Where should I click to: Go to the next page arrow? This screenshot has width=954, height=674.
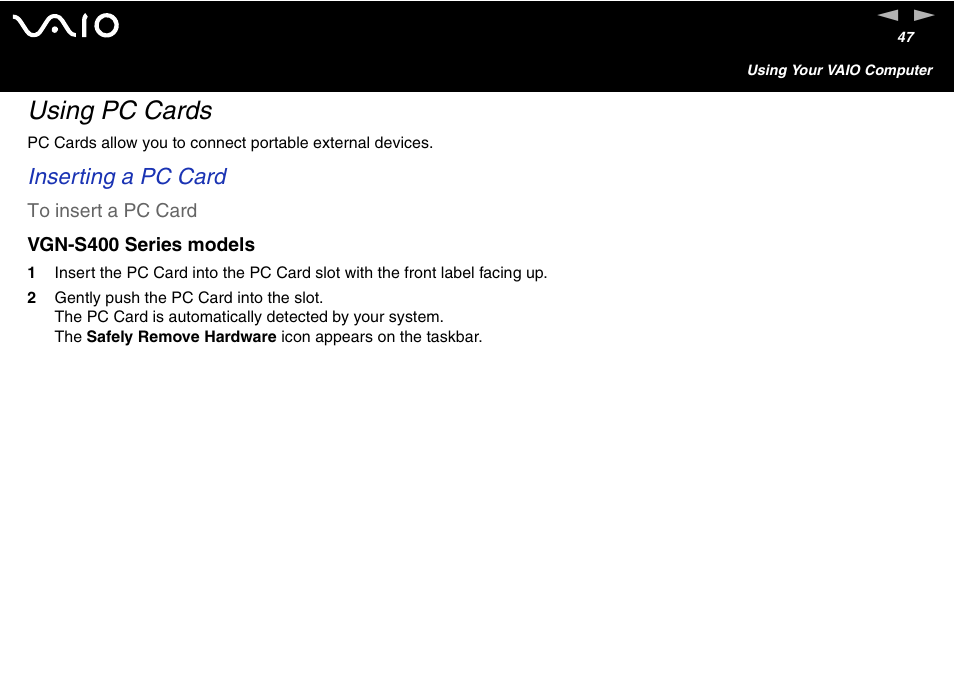click(x=924, y=15)
